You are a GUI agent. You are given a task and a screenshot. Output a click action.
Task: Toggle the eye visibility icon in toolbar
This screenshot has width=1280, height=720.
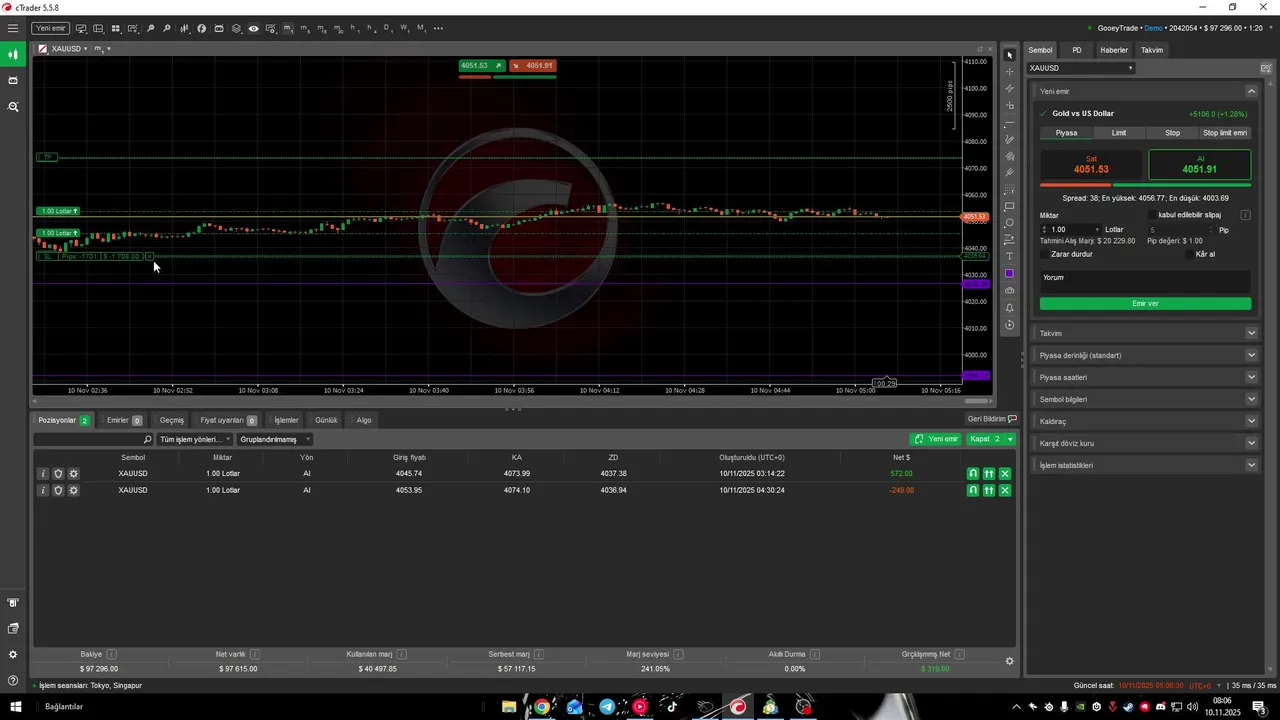point(254,28)
